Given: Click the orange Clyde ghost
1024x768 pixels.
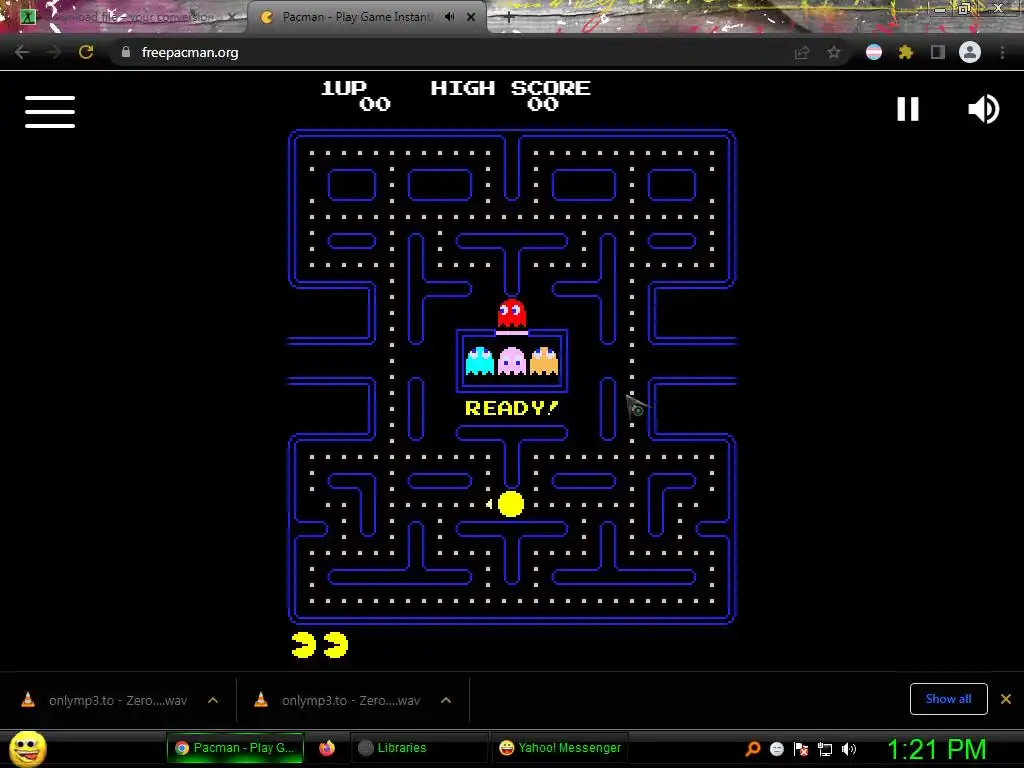Looking at the screenshot, I should (x=544, y=361).
